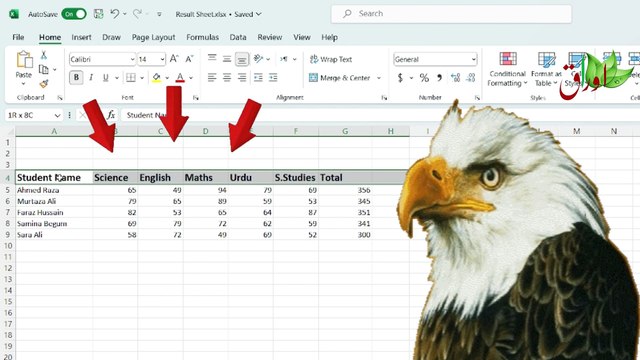Switch to the Review tab

(x=269, y=37)
